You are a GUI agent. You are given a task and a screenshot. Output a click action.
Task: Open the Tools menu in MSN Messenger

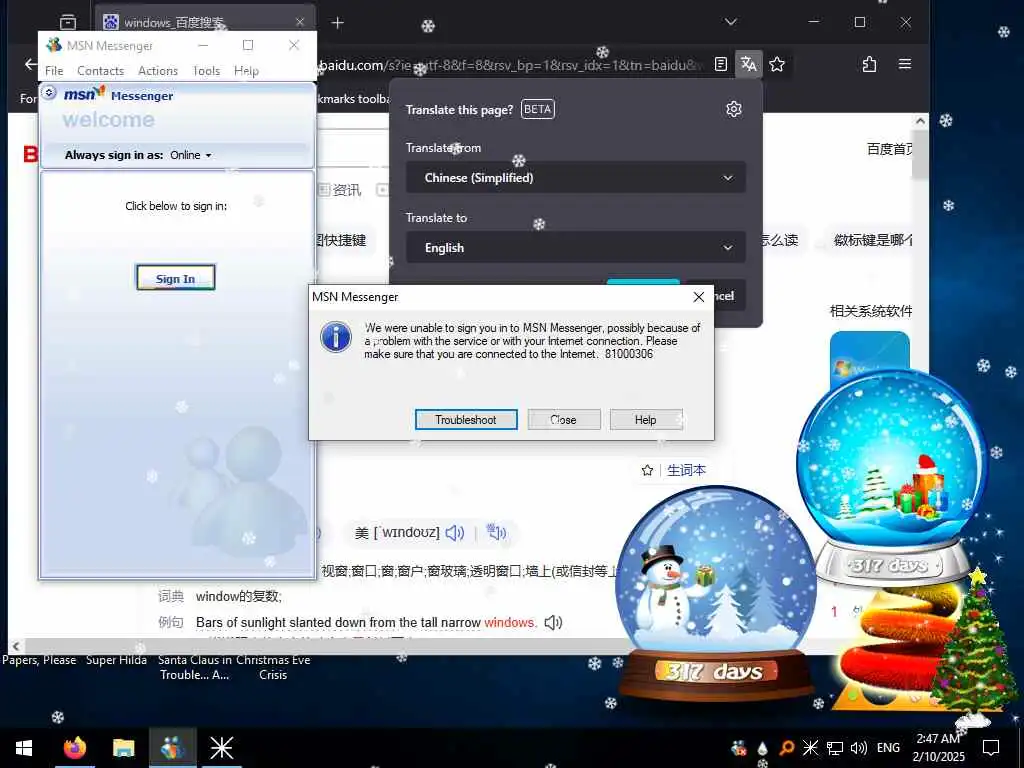click(206, 71)
